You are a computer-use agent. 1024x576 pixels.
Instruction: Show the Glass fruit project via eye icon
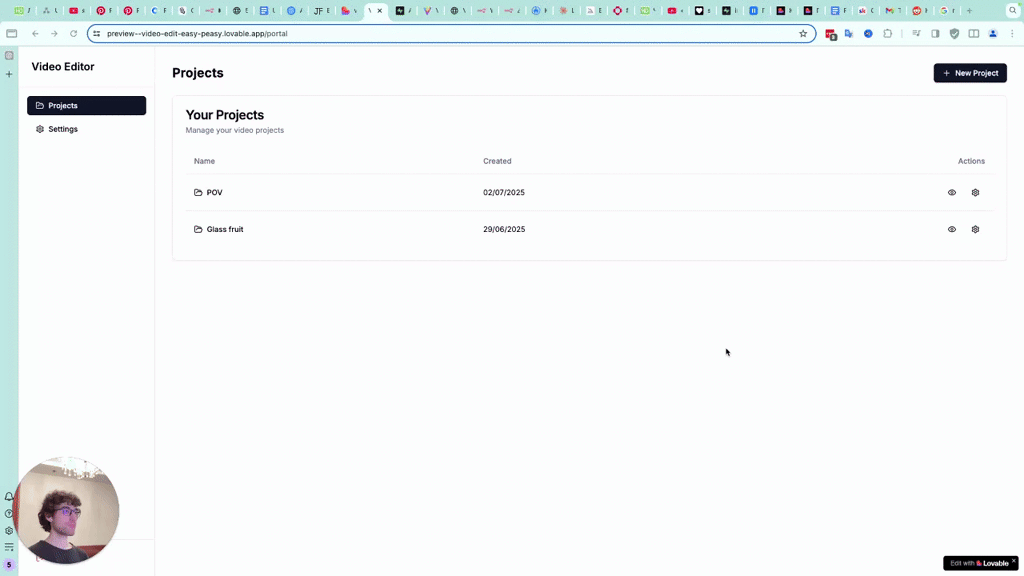click(951, 229)
